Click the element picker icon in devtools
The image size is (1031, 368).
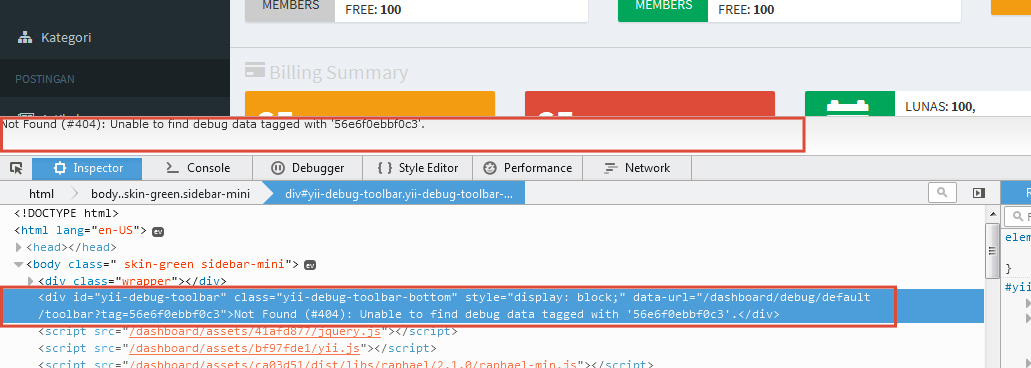point(16,168)
